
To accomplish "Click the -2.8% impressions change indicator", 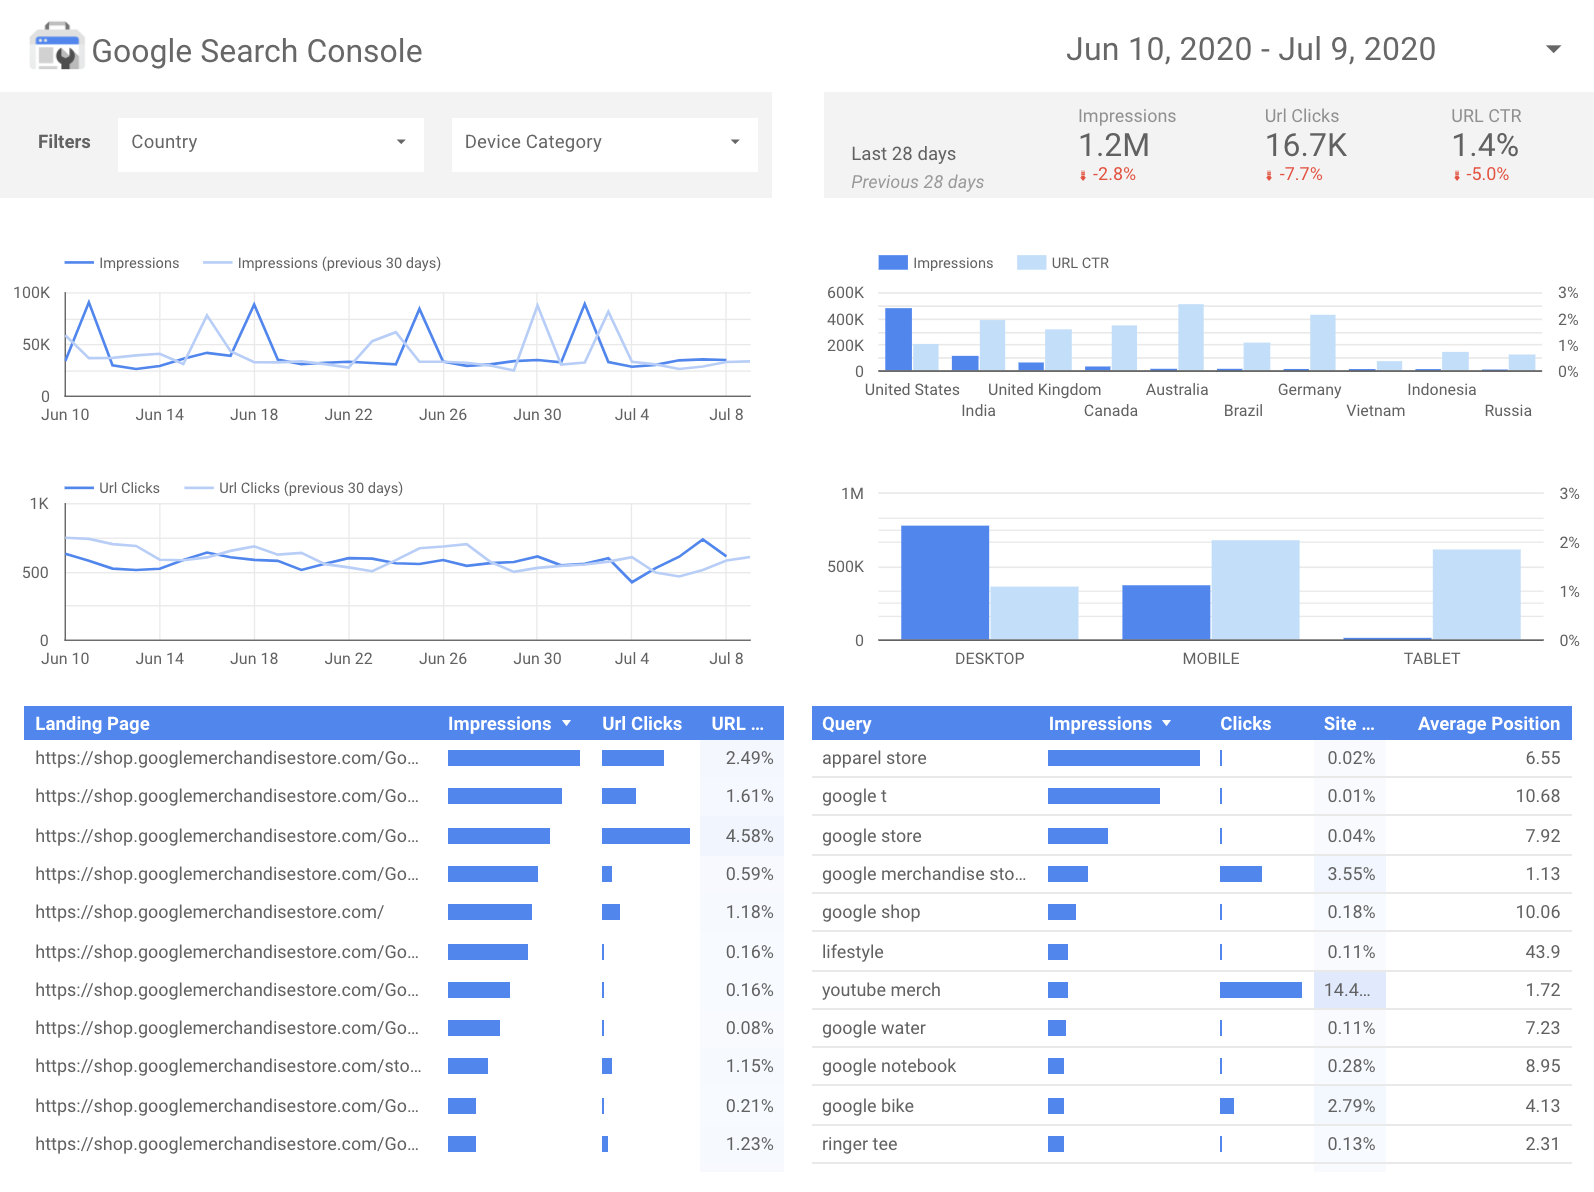I will click(x=1108, y=174).
